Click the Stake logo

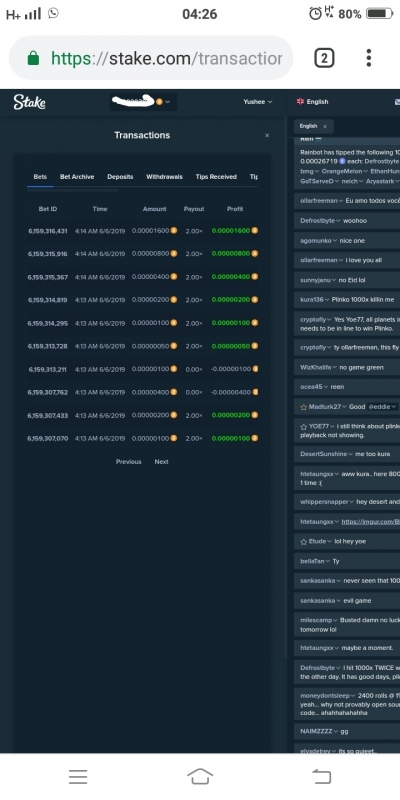[x=30, y=102]
